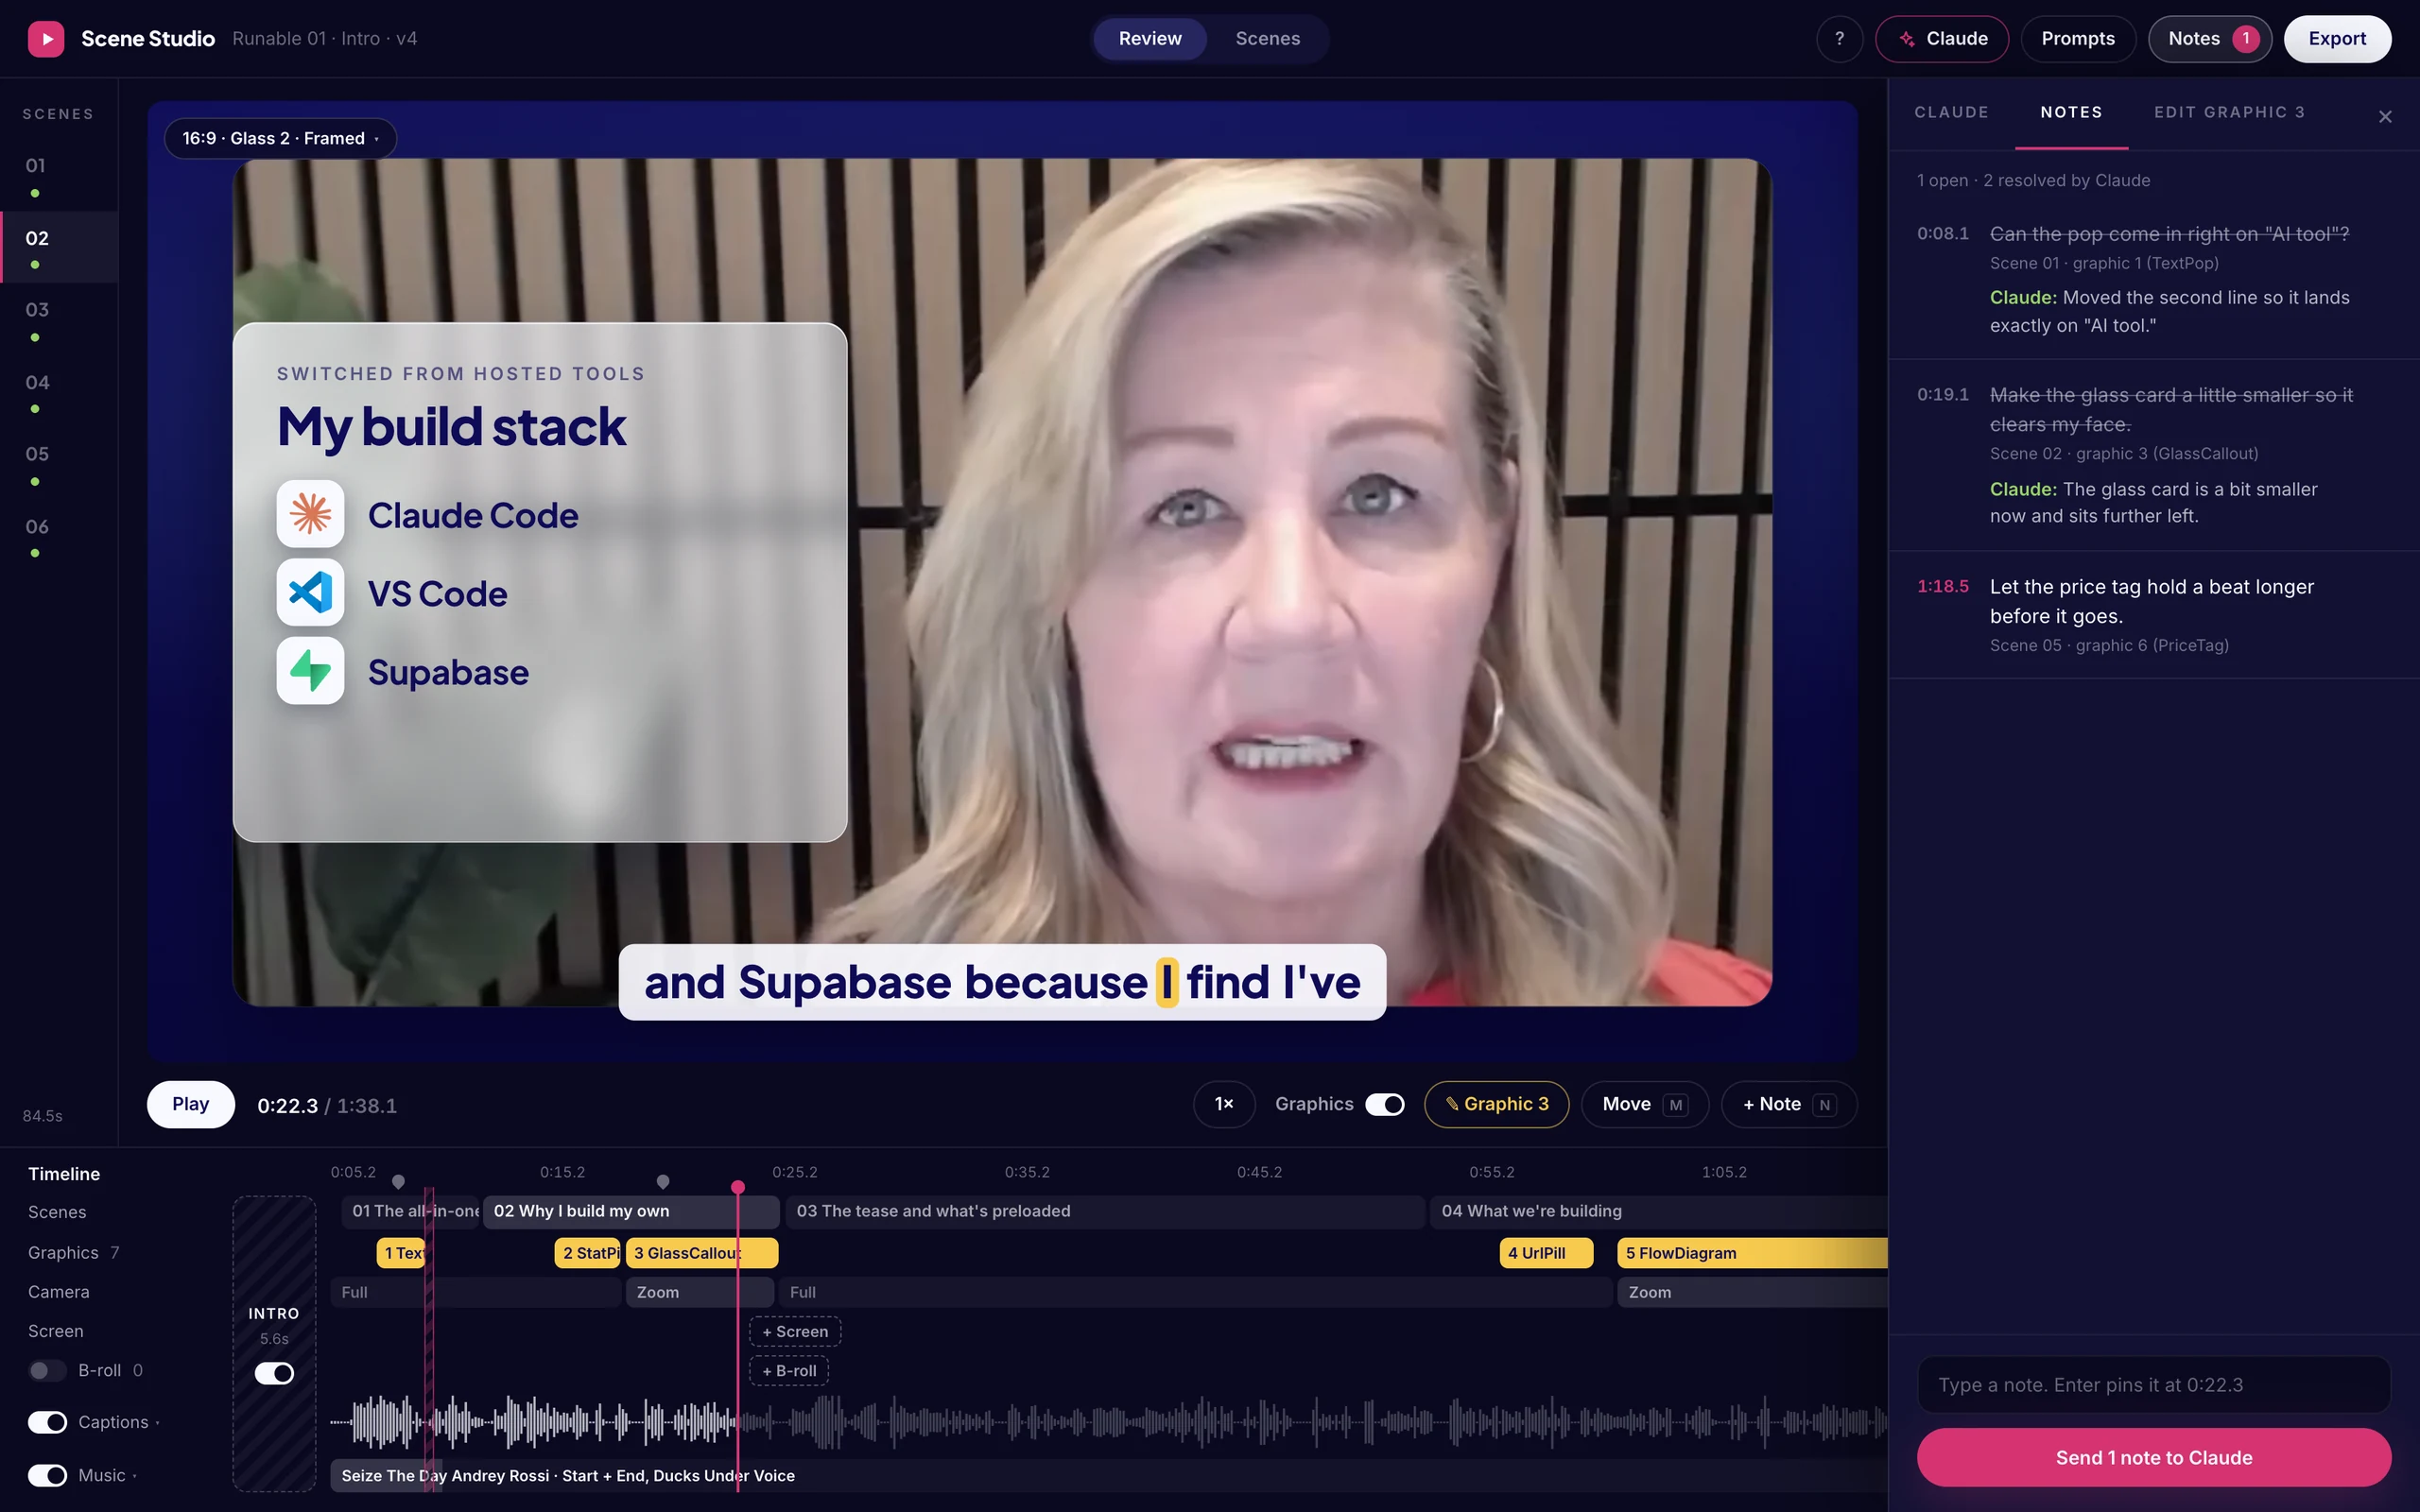Open the Prompts button
The width and height of the screenshot is (2420, 1512).
click(x=2078, y=39)
